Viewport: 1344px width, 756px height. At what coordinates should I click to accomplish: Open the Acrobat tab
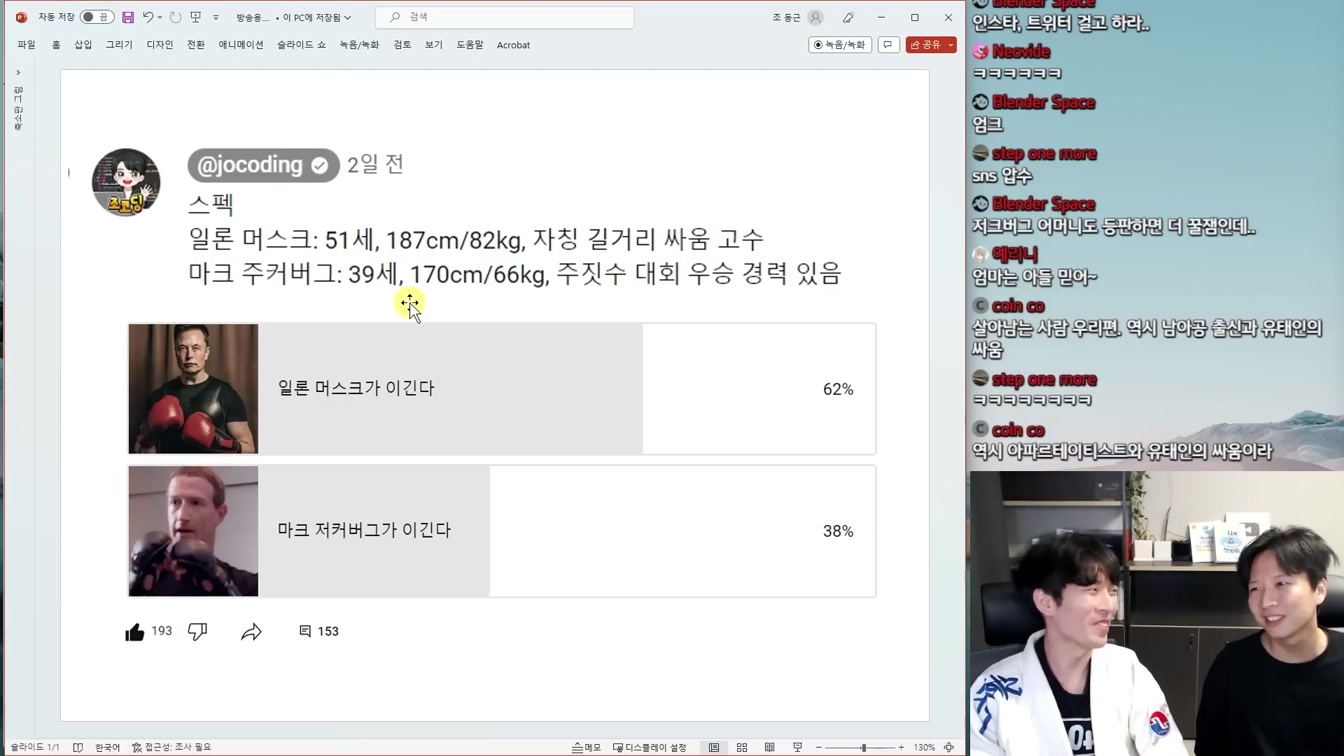513,45
